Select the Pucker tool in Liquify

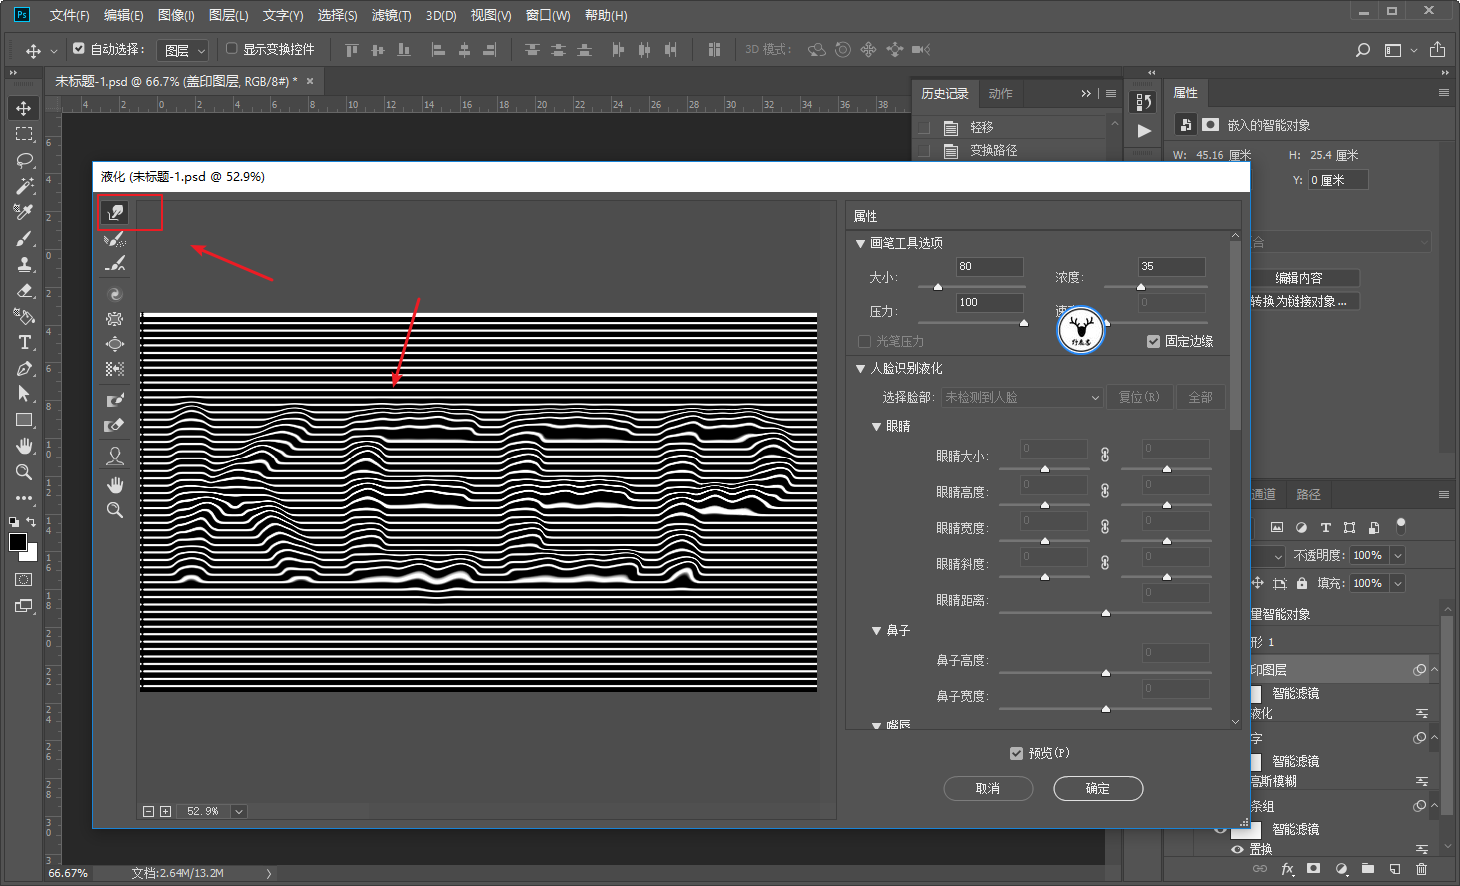(x=115, y=319)
